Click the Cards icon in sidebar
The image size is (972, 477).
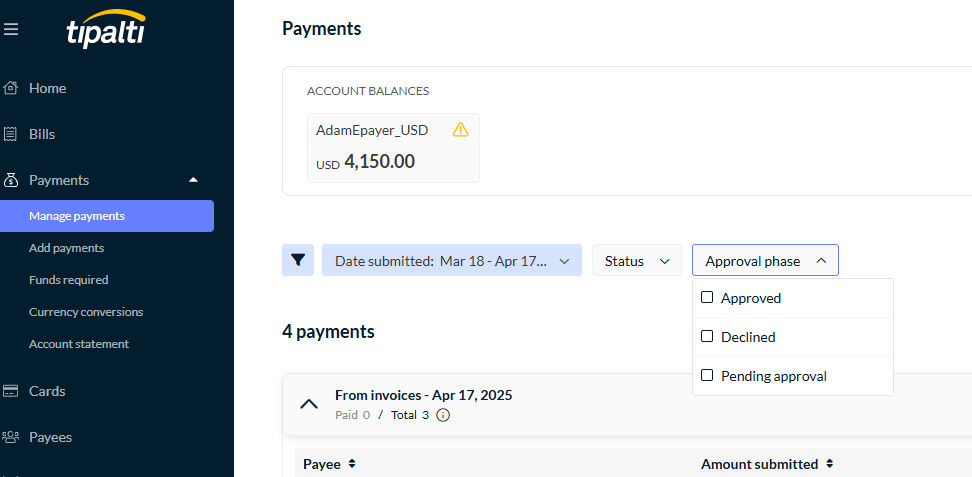click(x=10, y=391)
